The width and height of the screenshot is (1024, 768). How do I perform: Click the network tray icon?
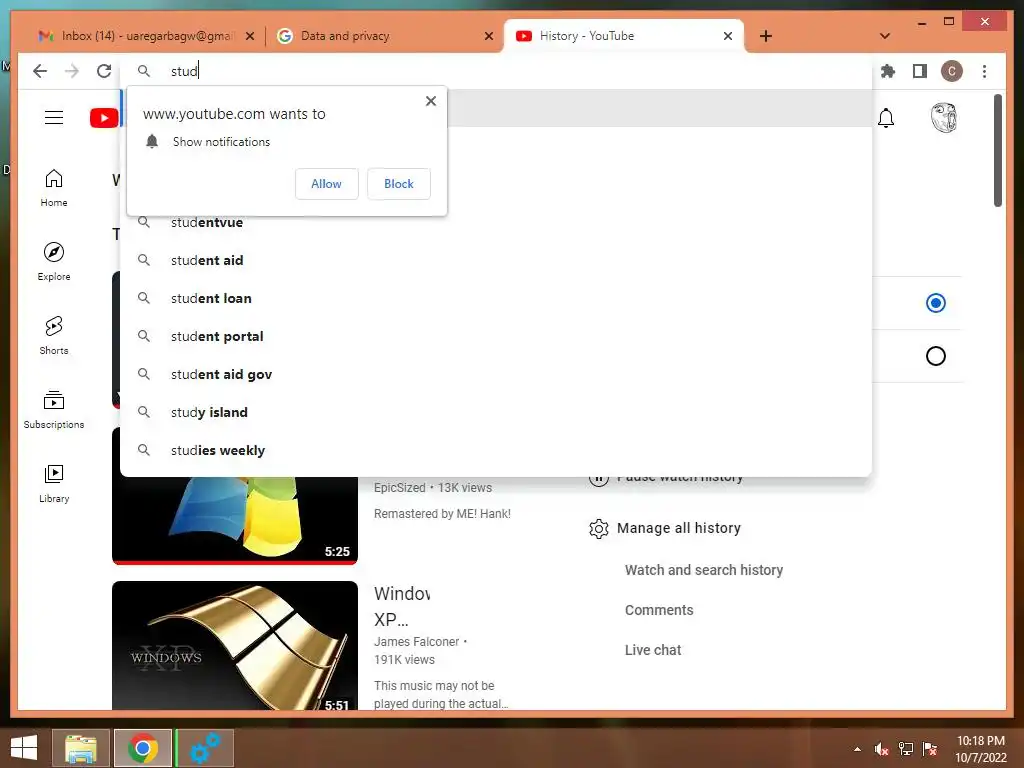(906, 749)
